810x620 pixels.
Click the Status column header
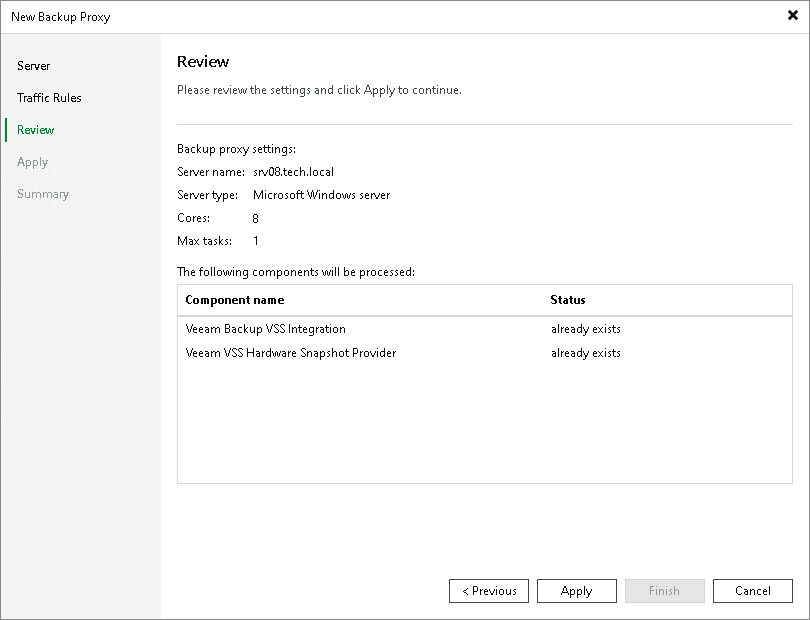(x=568, y=300)
